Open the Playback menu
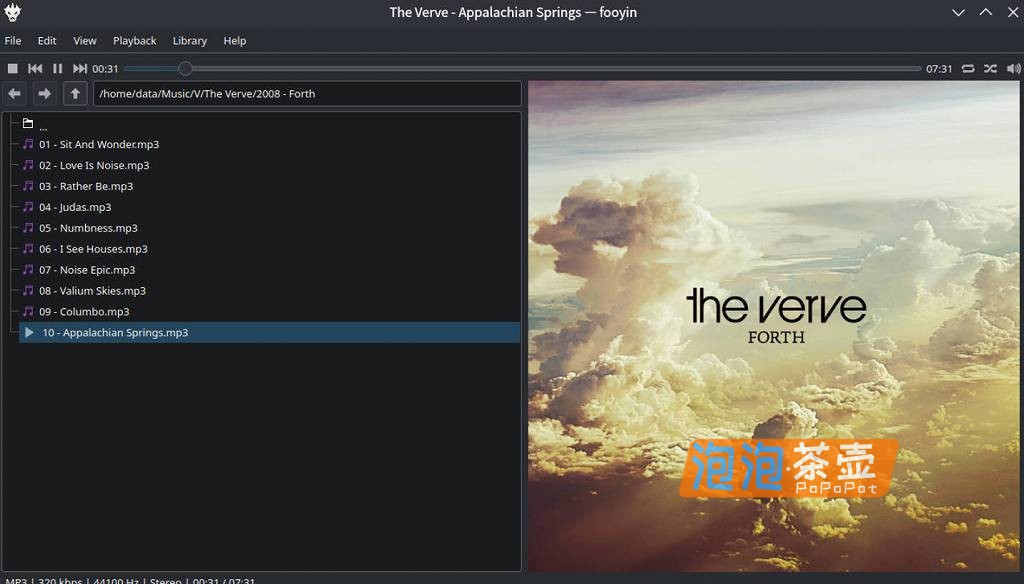Screen dimensions: 1024x584 pos(134,41)
